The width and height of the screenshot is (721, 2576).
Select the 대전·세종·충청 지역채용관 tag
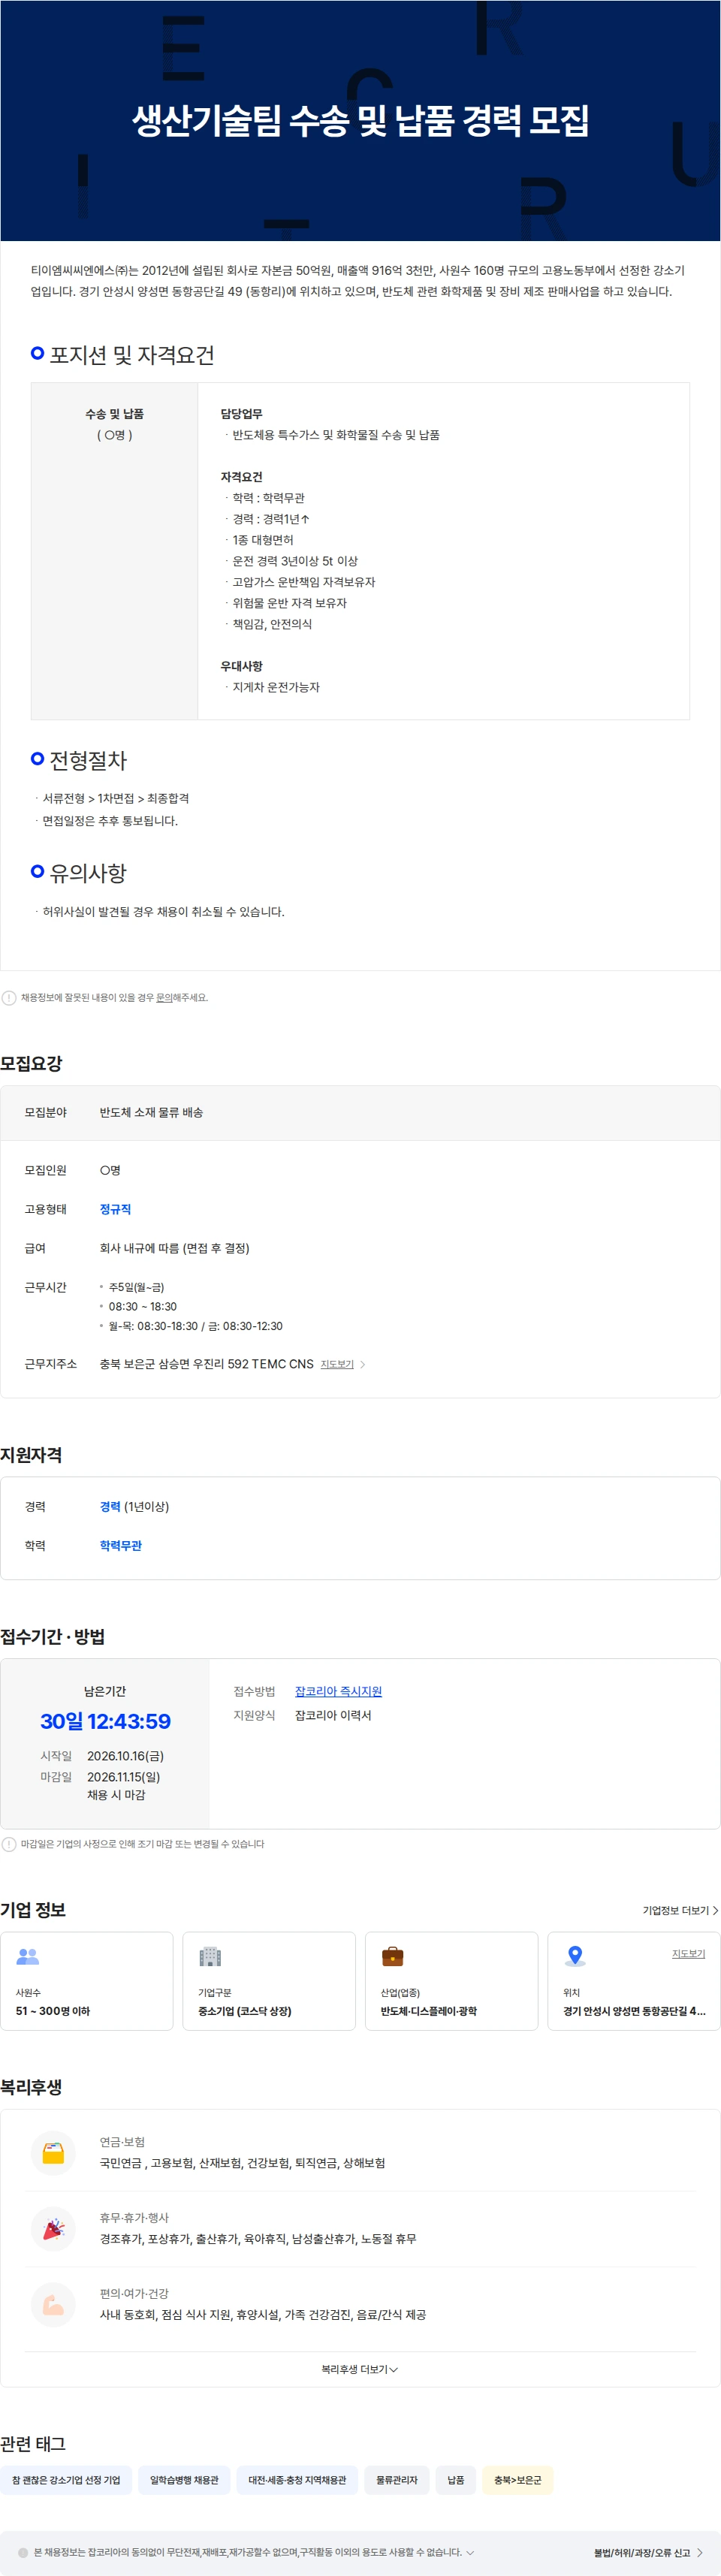[x=297, y=2480]
